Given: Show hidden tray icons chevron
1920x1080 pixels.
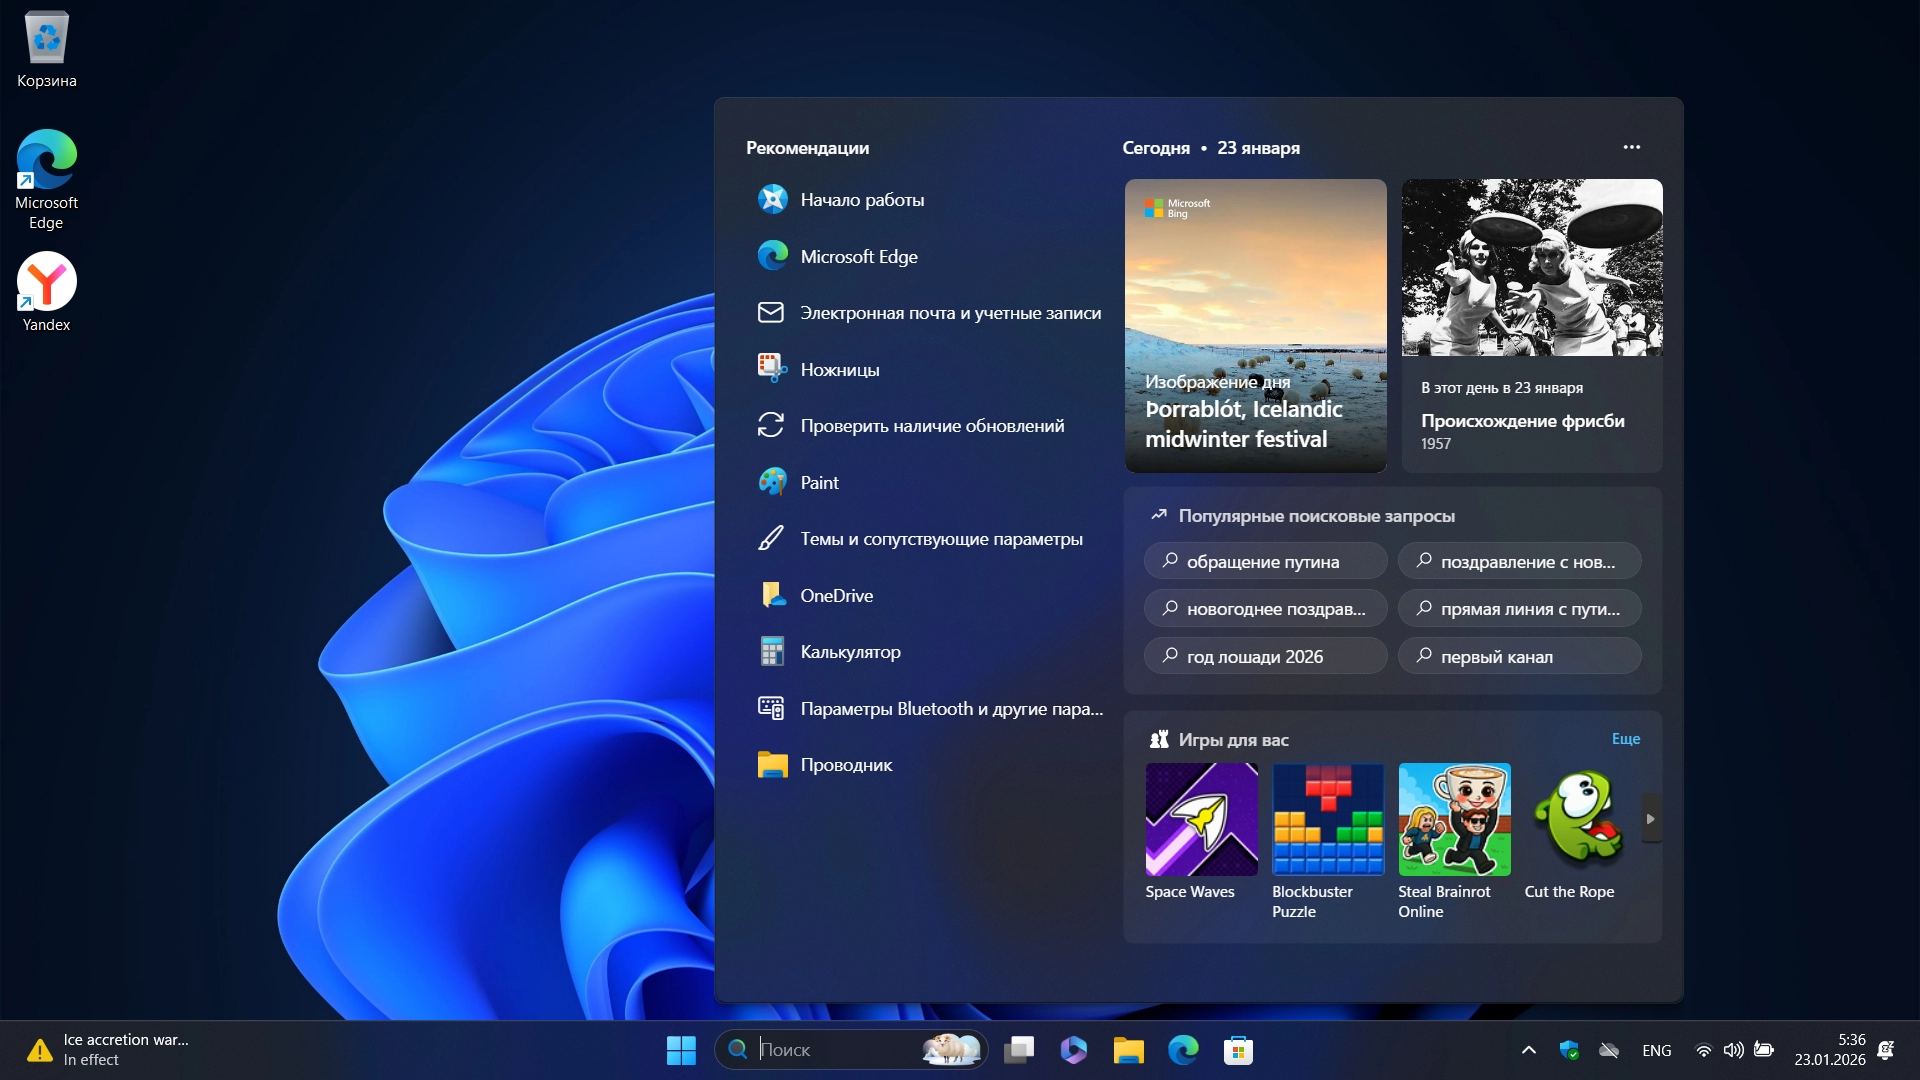Looking at the screenshot, I should [x=1528, y=1050].
